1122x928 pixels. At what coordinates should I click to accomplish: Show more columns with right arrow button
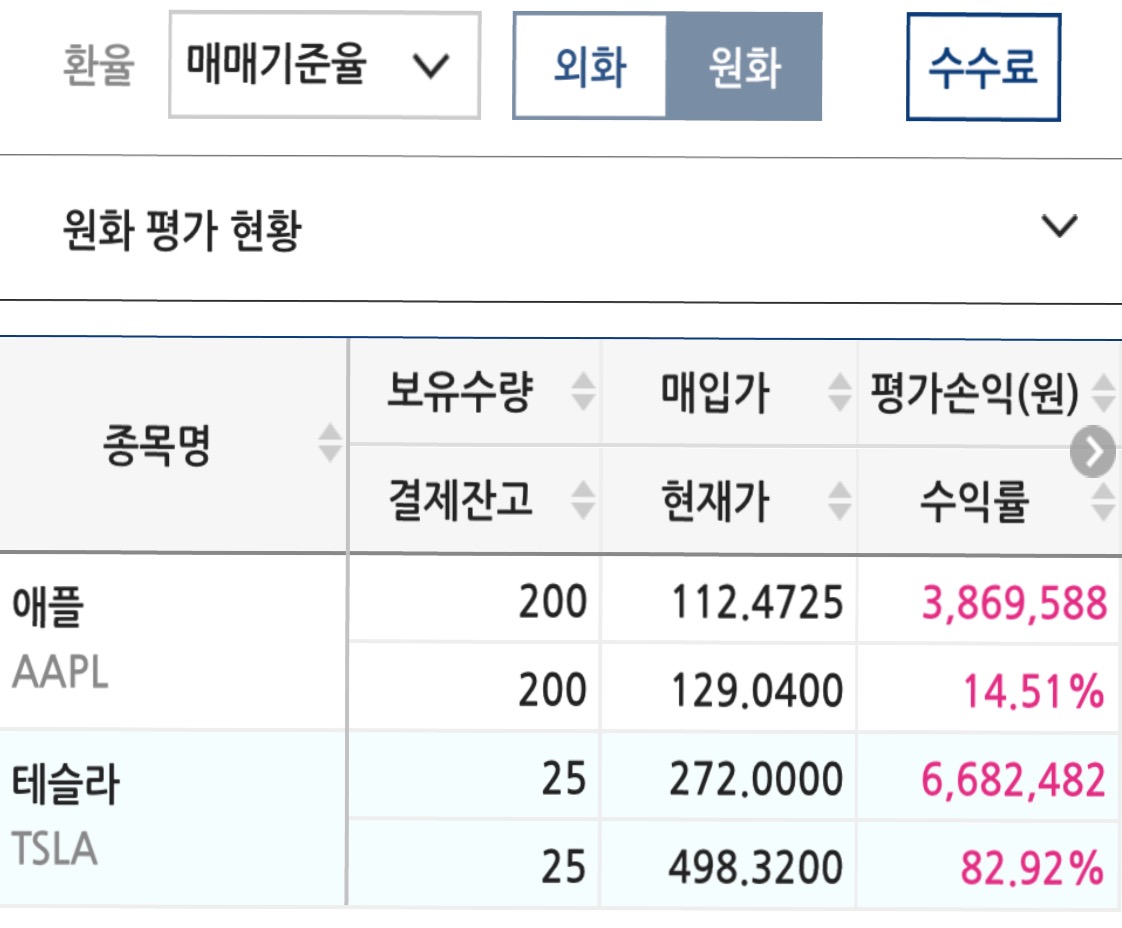(1093, 451)
